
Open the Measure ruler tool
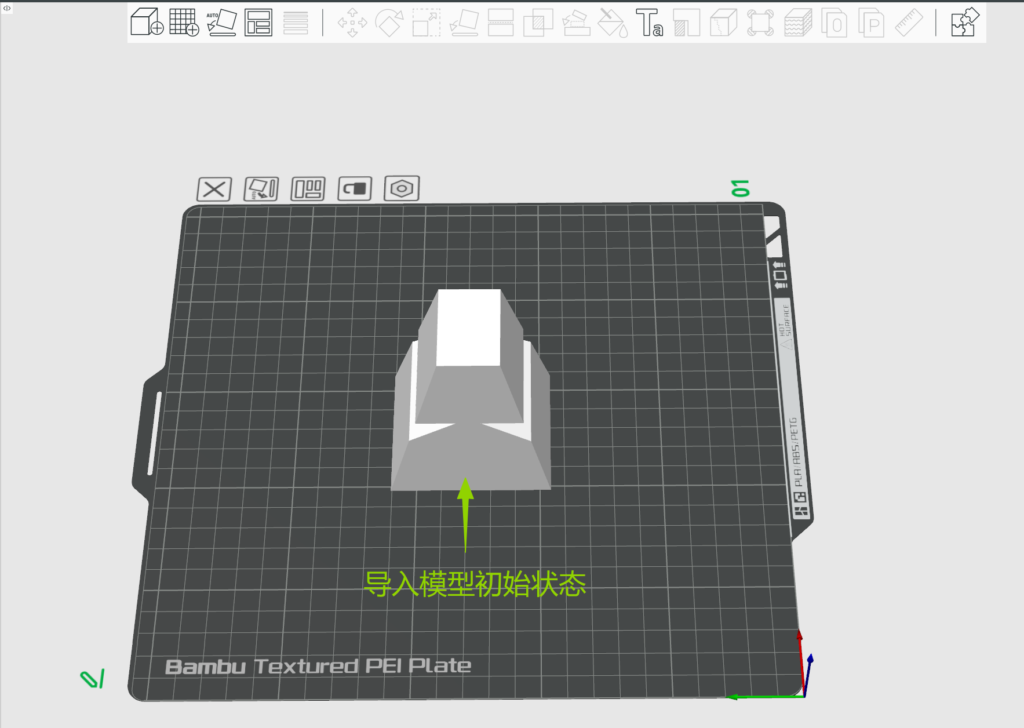908,22
